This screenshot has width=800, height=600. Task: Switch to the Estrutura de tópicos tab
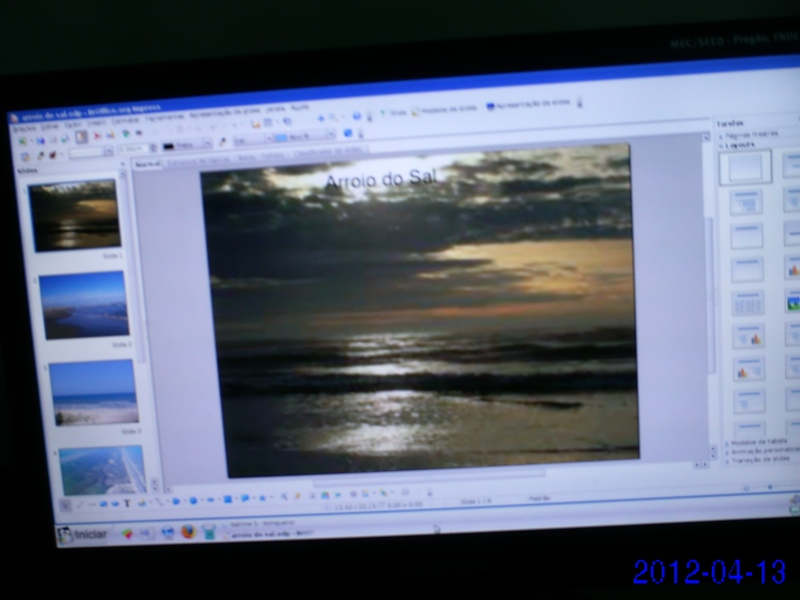pos(198,160)
